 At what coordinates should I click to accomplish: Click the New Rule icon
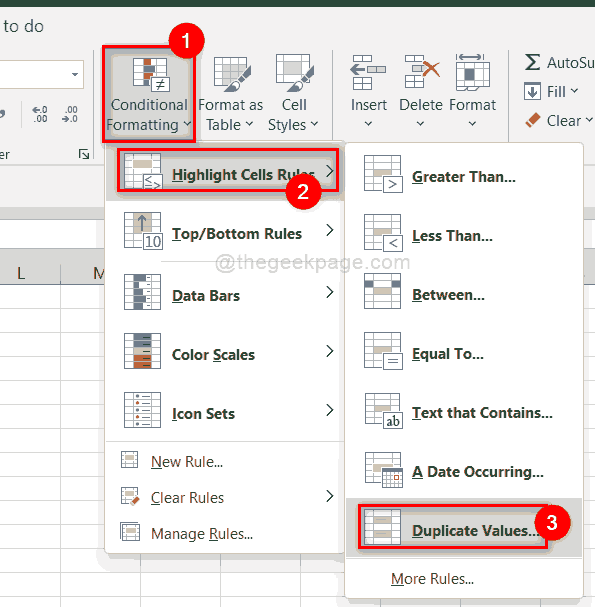(x=129, y=460)
